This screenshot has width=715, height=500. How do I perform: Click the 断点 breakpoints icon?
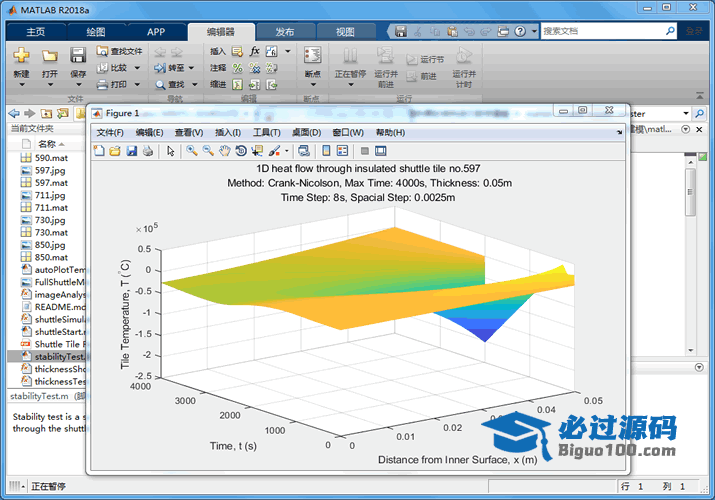point(312,55)
